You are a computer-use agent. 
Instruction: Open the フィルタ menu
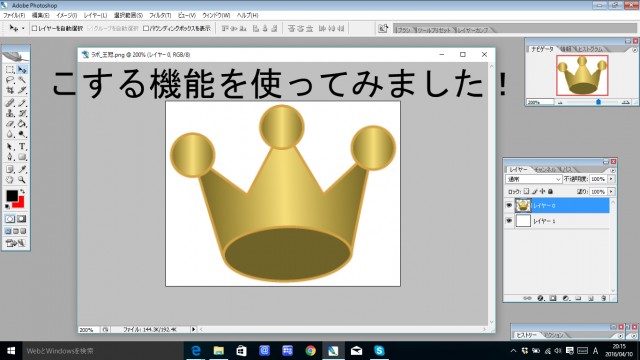pos(160,15)
